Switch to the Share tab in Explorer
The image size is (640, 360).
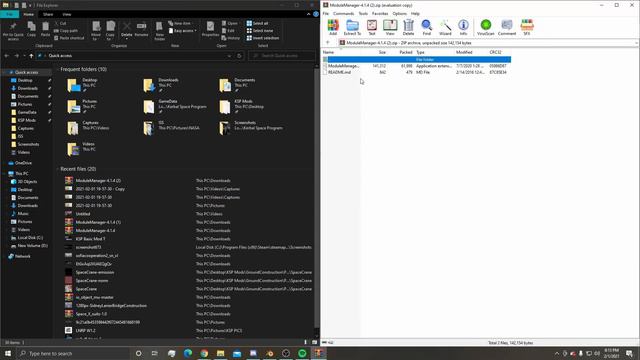48,14
